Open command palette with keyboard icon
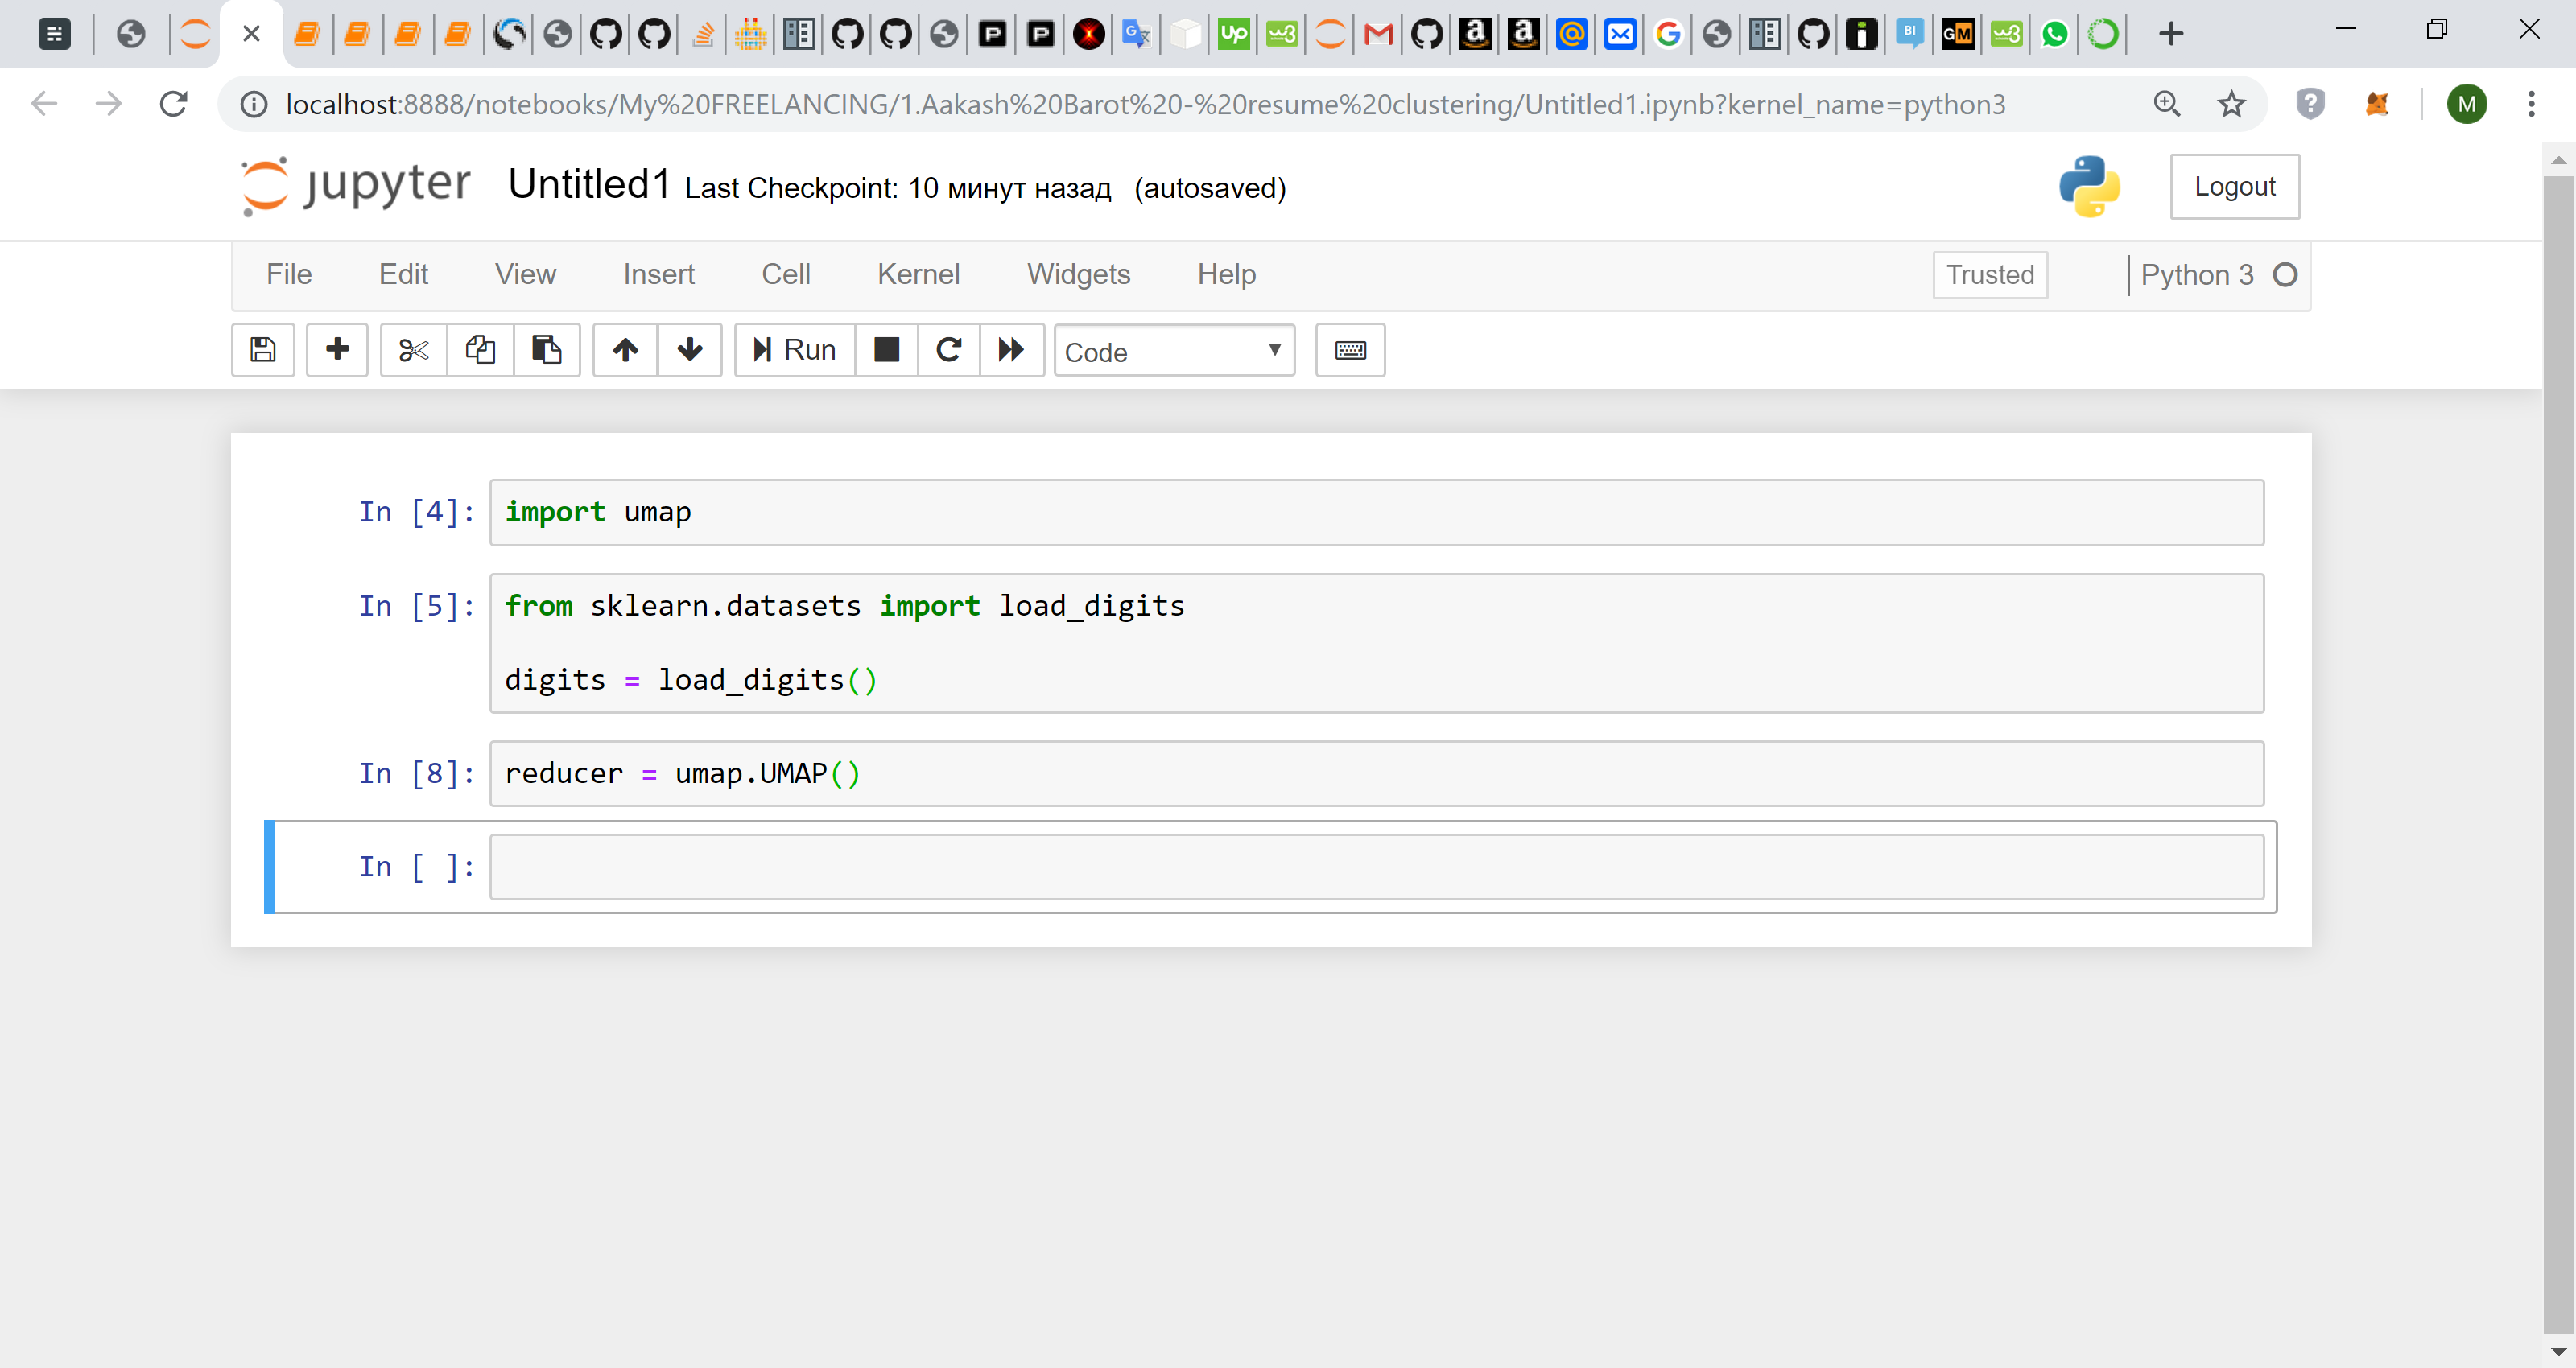 point(1350,350)
